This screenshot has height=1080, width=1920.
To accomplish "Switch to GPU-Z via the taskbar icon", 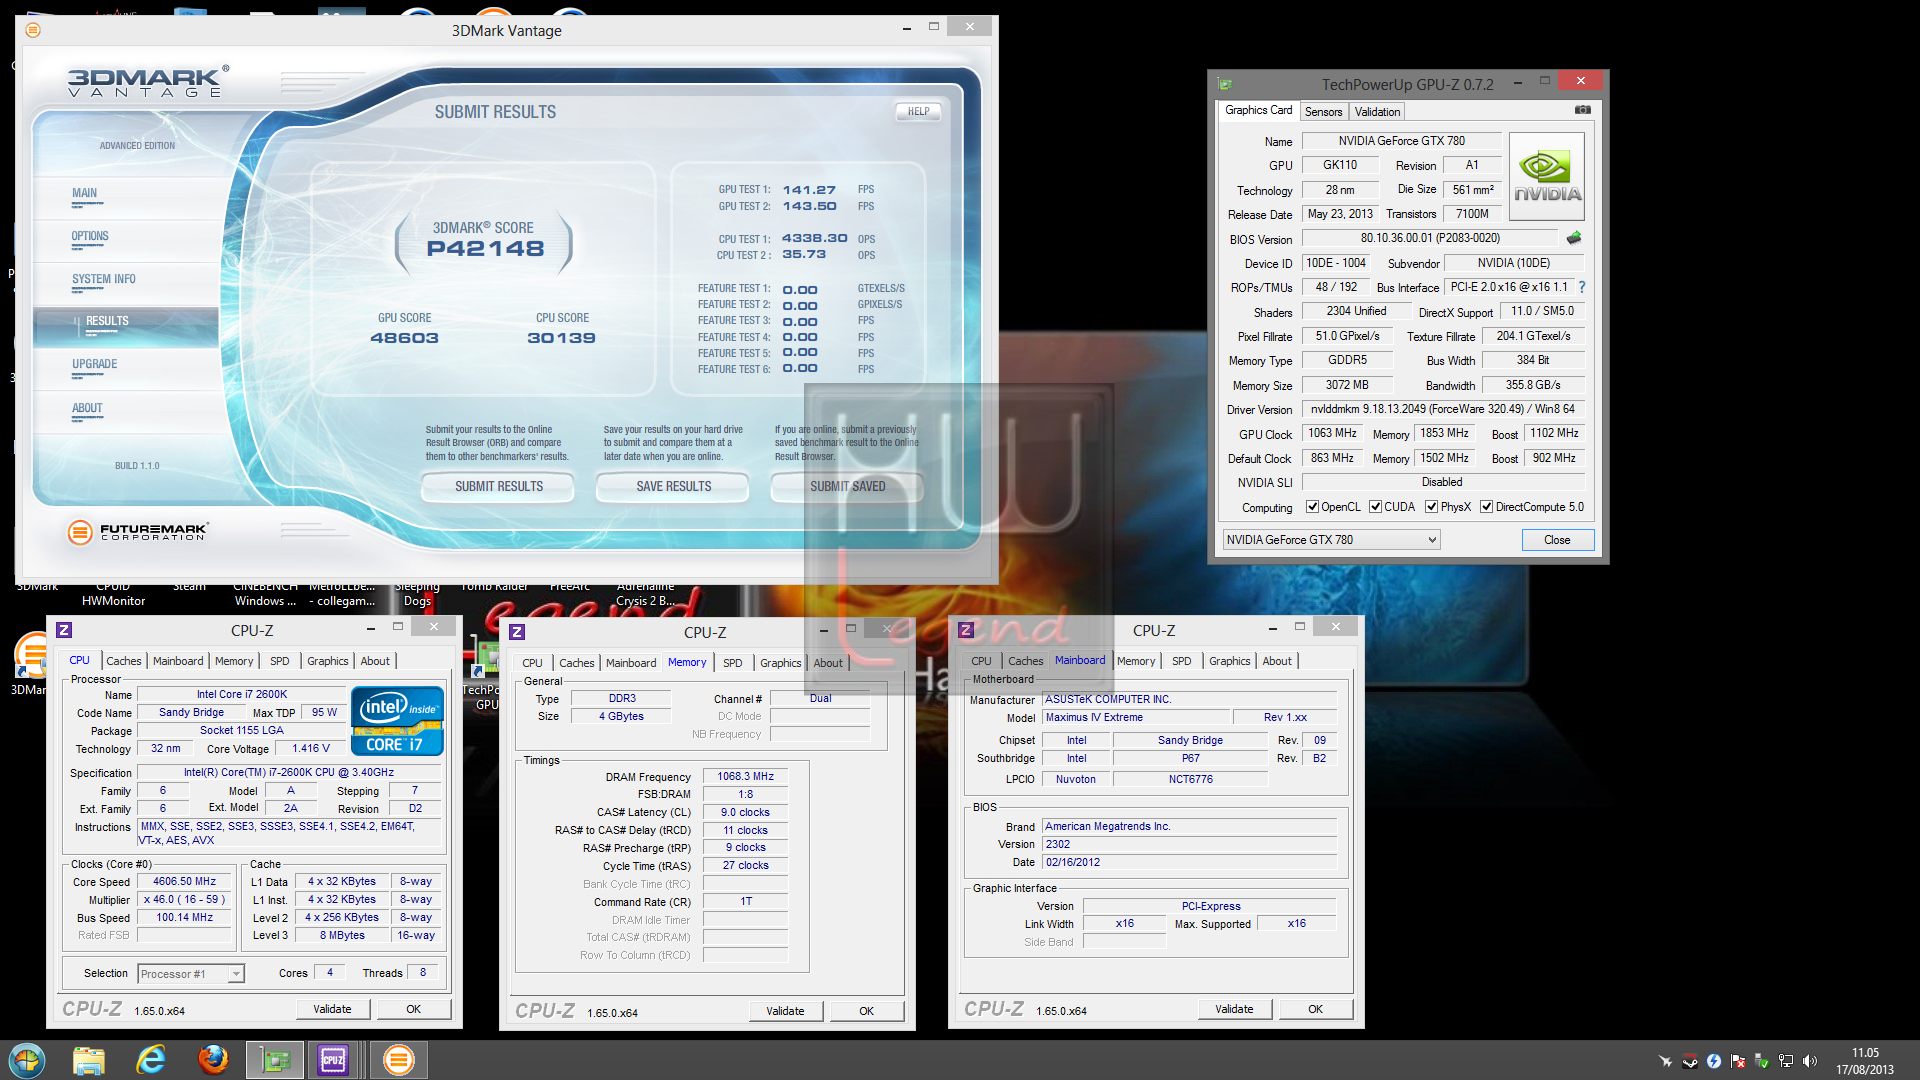I will coord(275,1060).
